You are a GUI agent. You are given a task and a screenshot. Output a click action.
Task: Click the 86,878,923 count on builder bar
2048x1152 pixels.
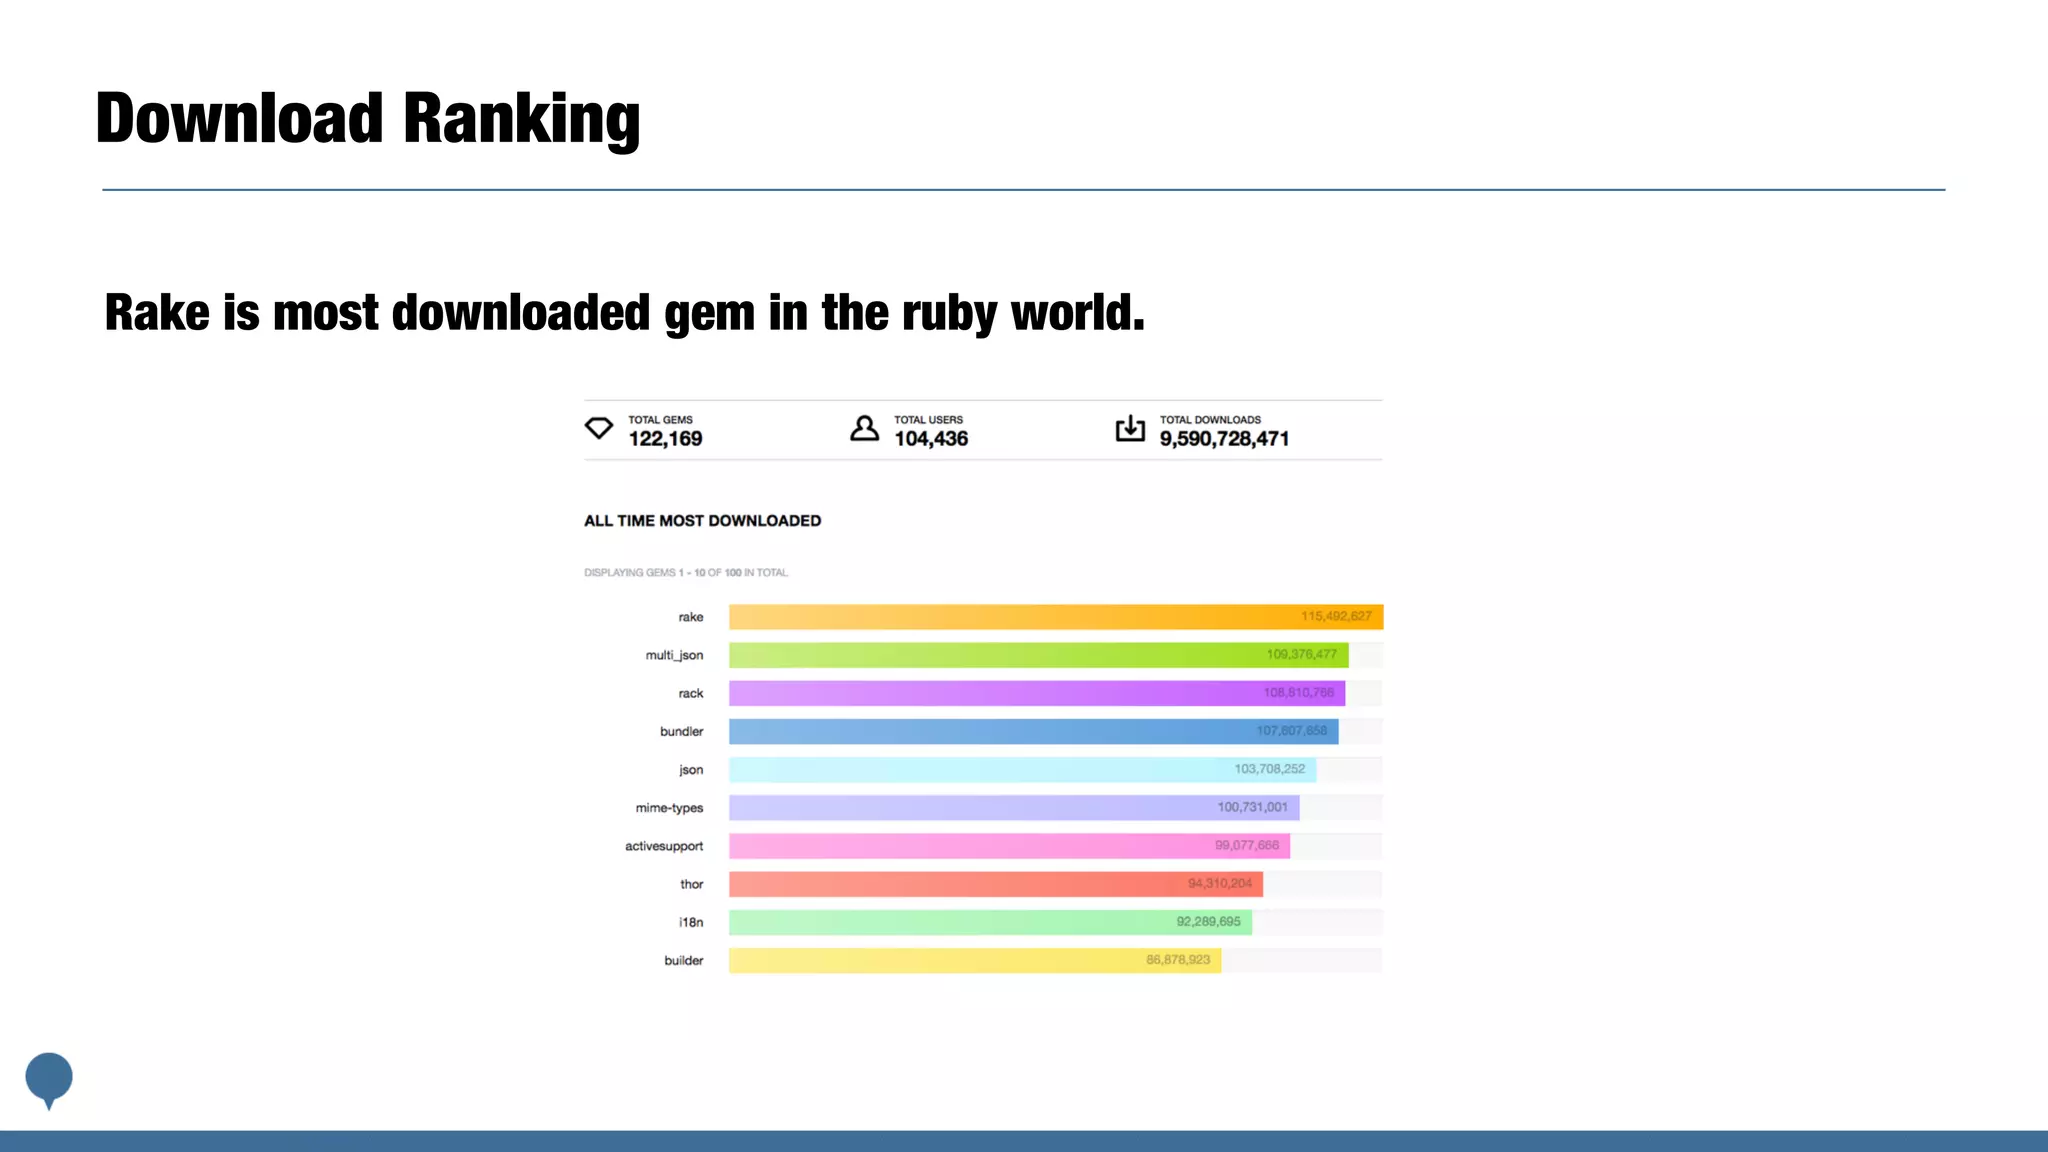pyautogui.click(x=1178, y=959)
